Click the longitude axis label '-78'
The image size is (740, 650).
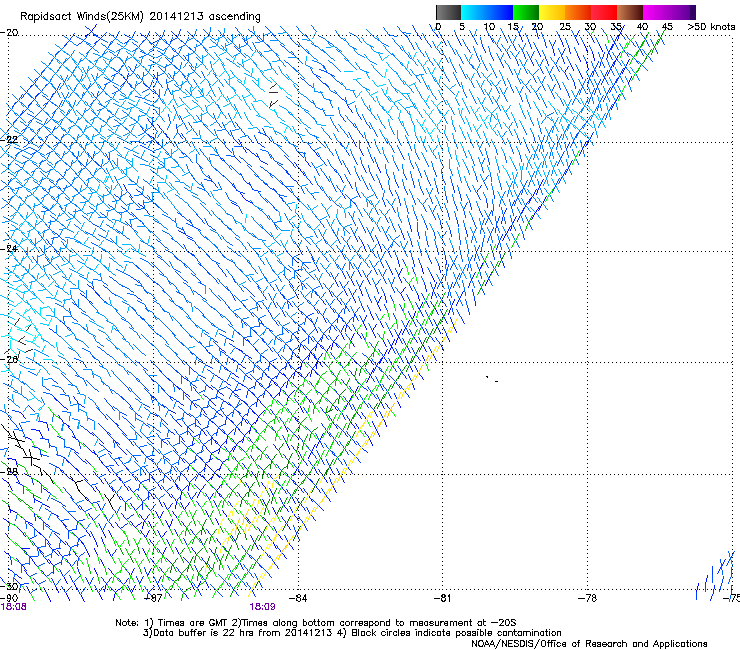pyautogui.click(x=587, y=598)
